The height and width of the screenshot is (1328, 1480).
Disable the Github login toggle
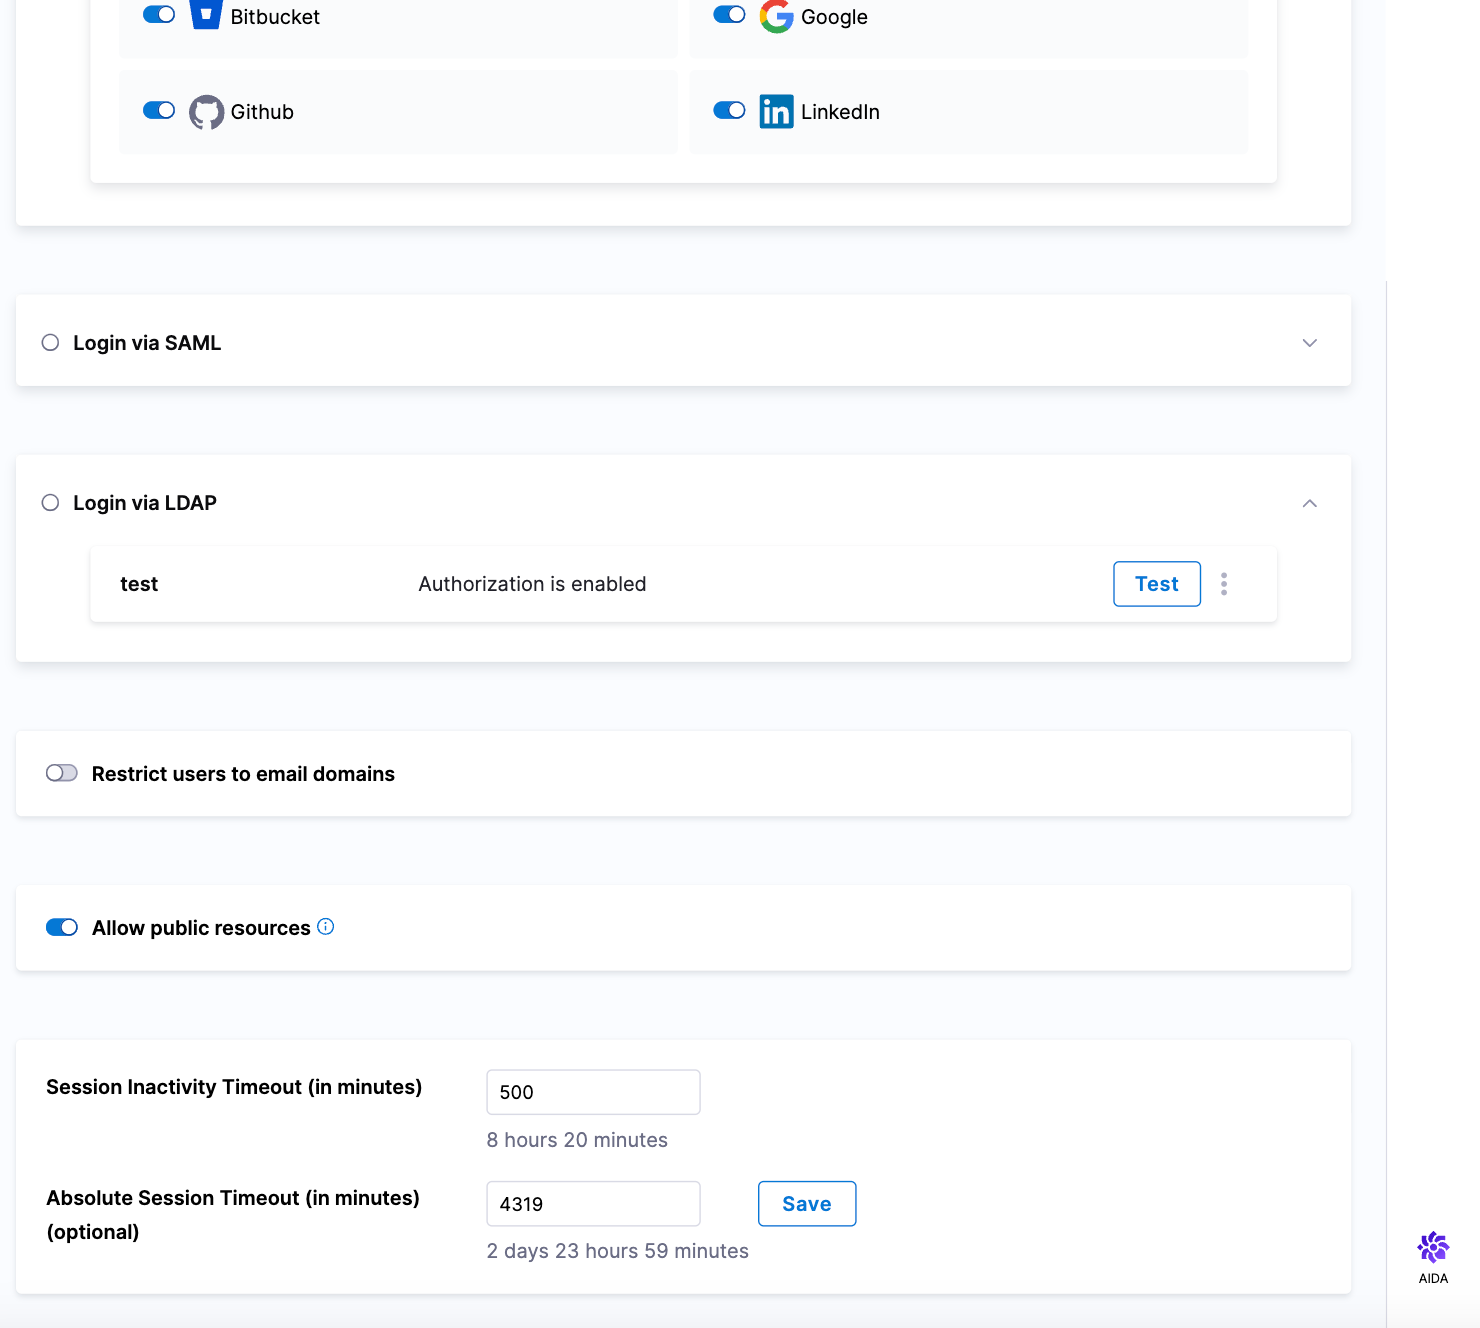click(x=159, y=111)
